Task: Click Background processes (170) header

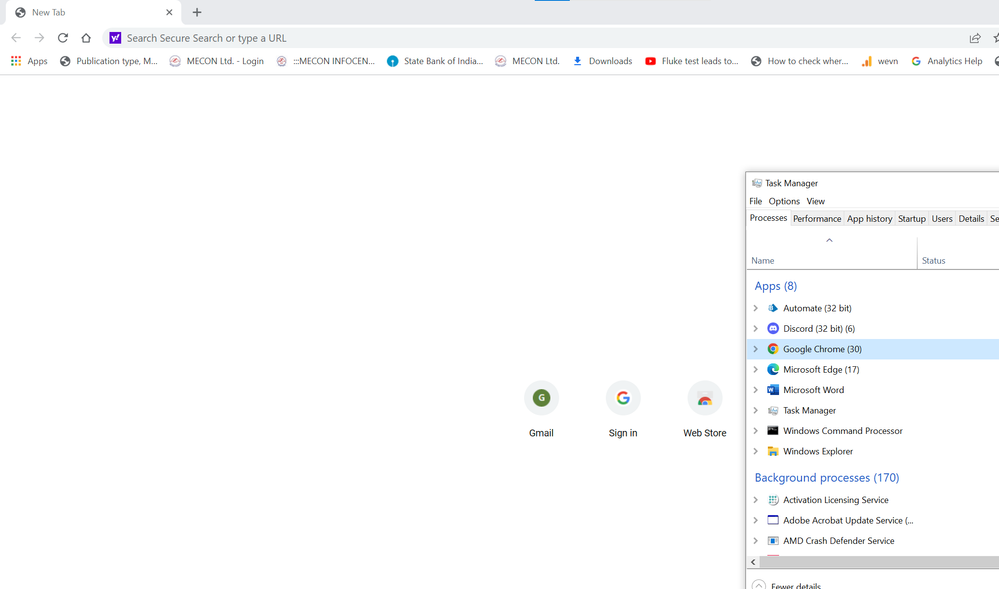Action: [827, 477]
